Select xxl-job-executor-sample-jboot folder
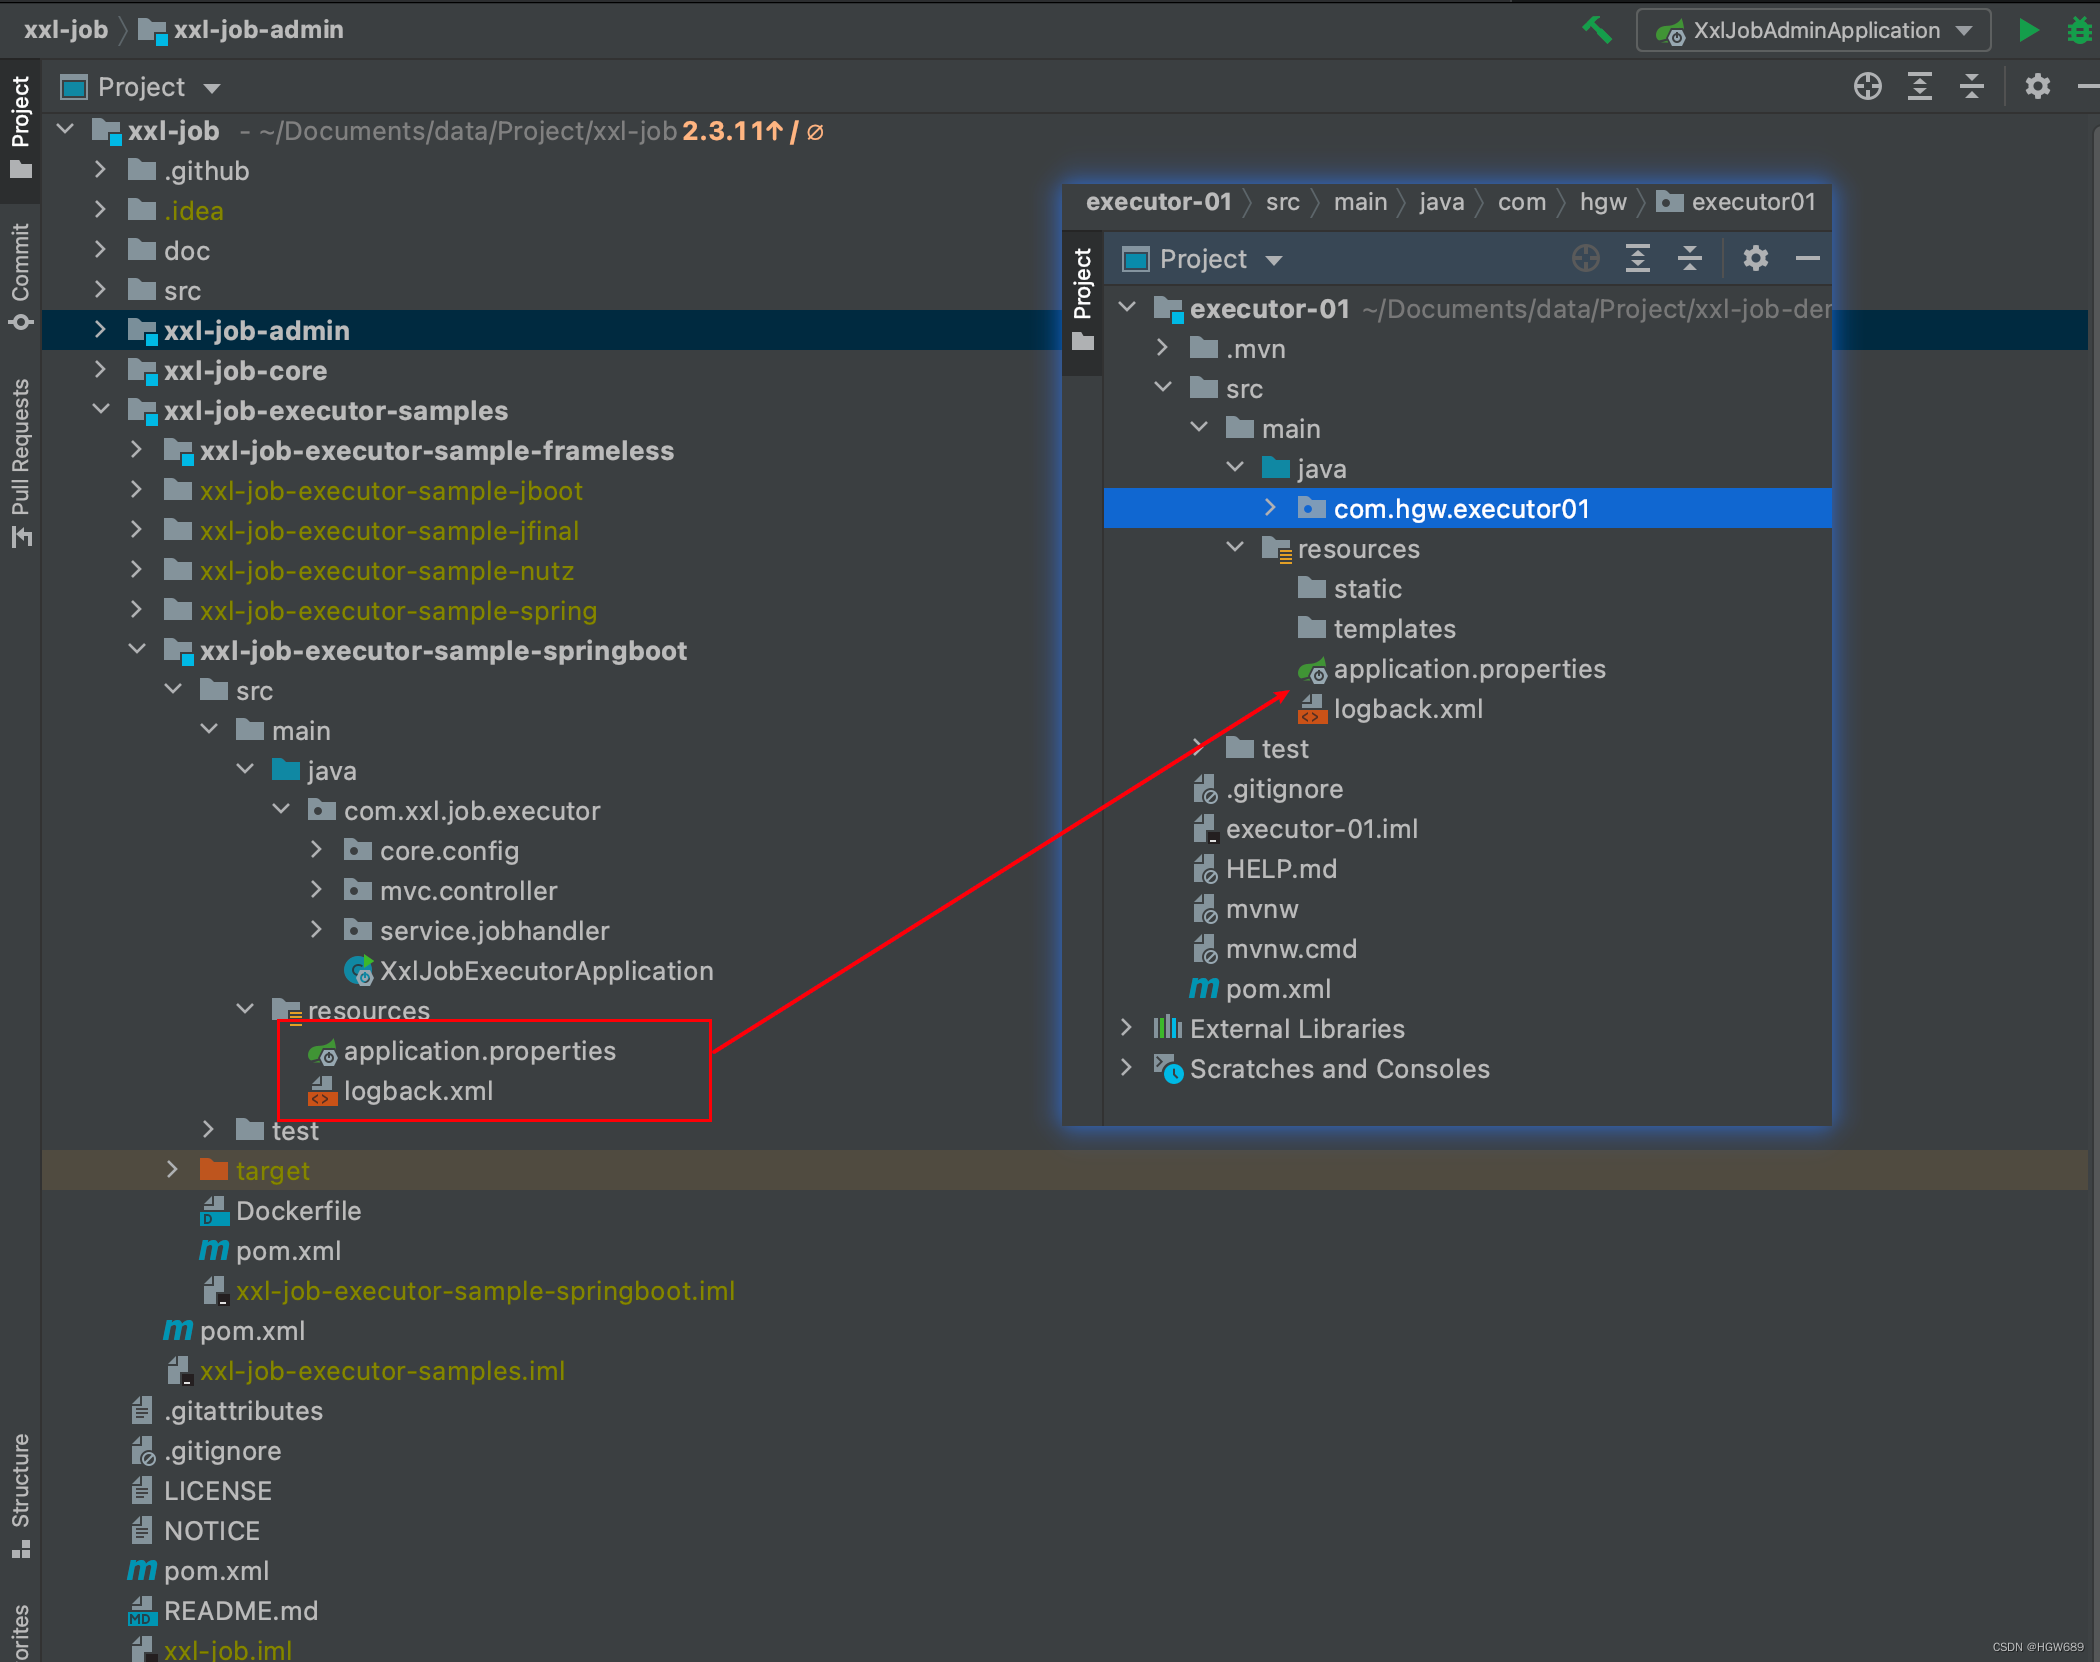 click(x=390, y=491)
